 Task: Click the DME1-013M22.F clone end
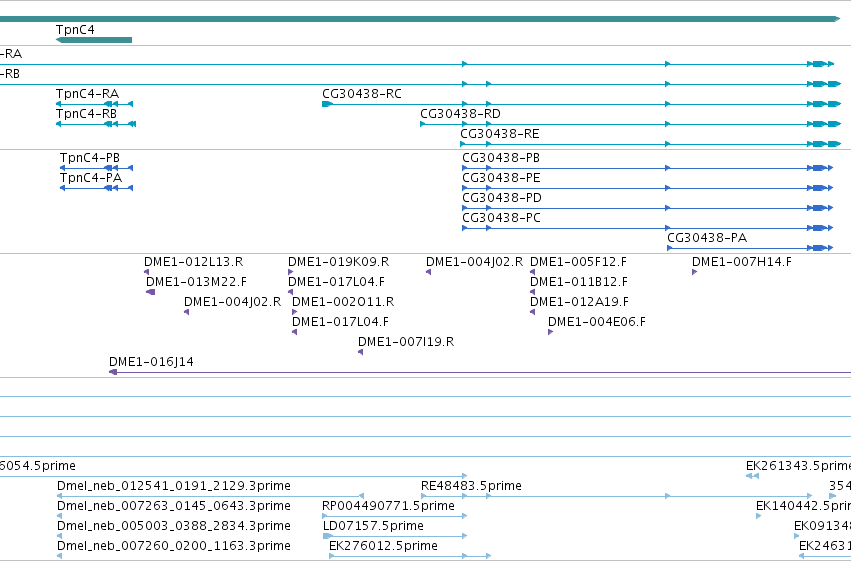[151, 292]
